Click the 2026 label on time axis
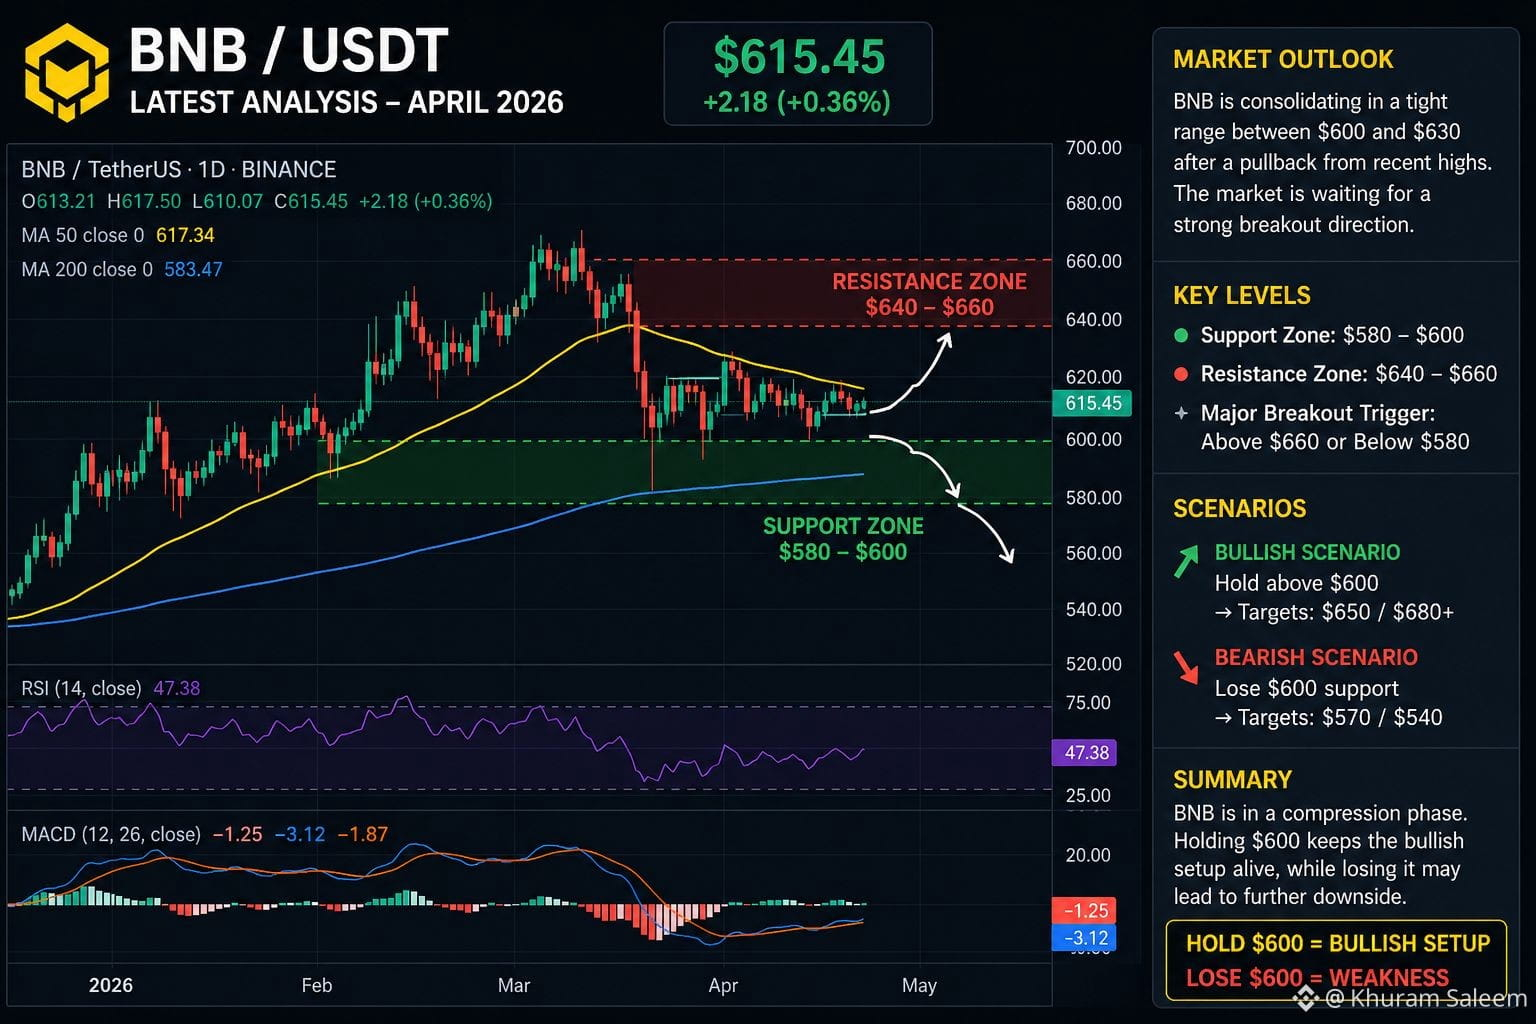This screenshot has width=1536, height=1024. 111,985
